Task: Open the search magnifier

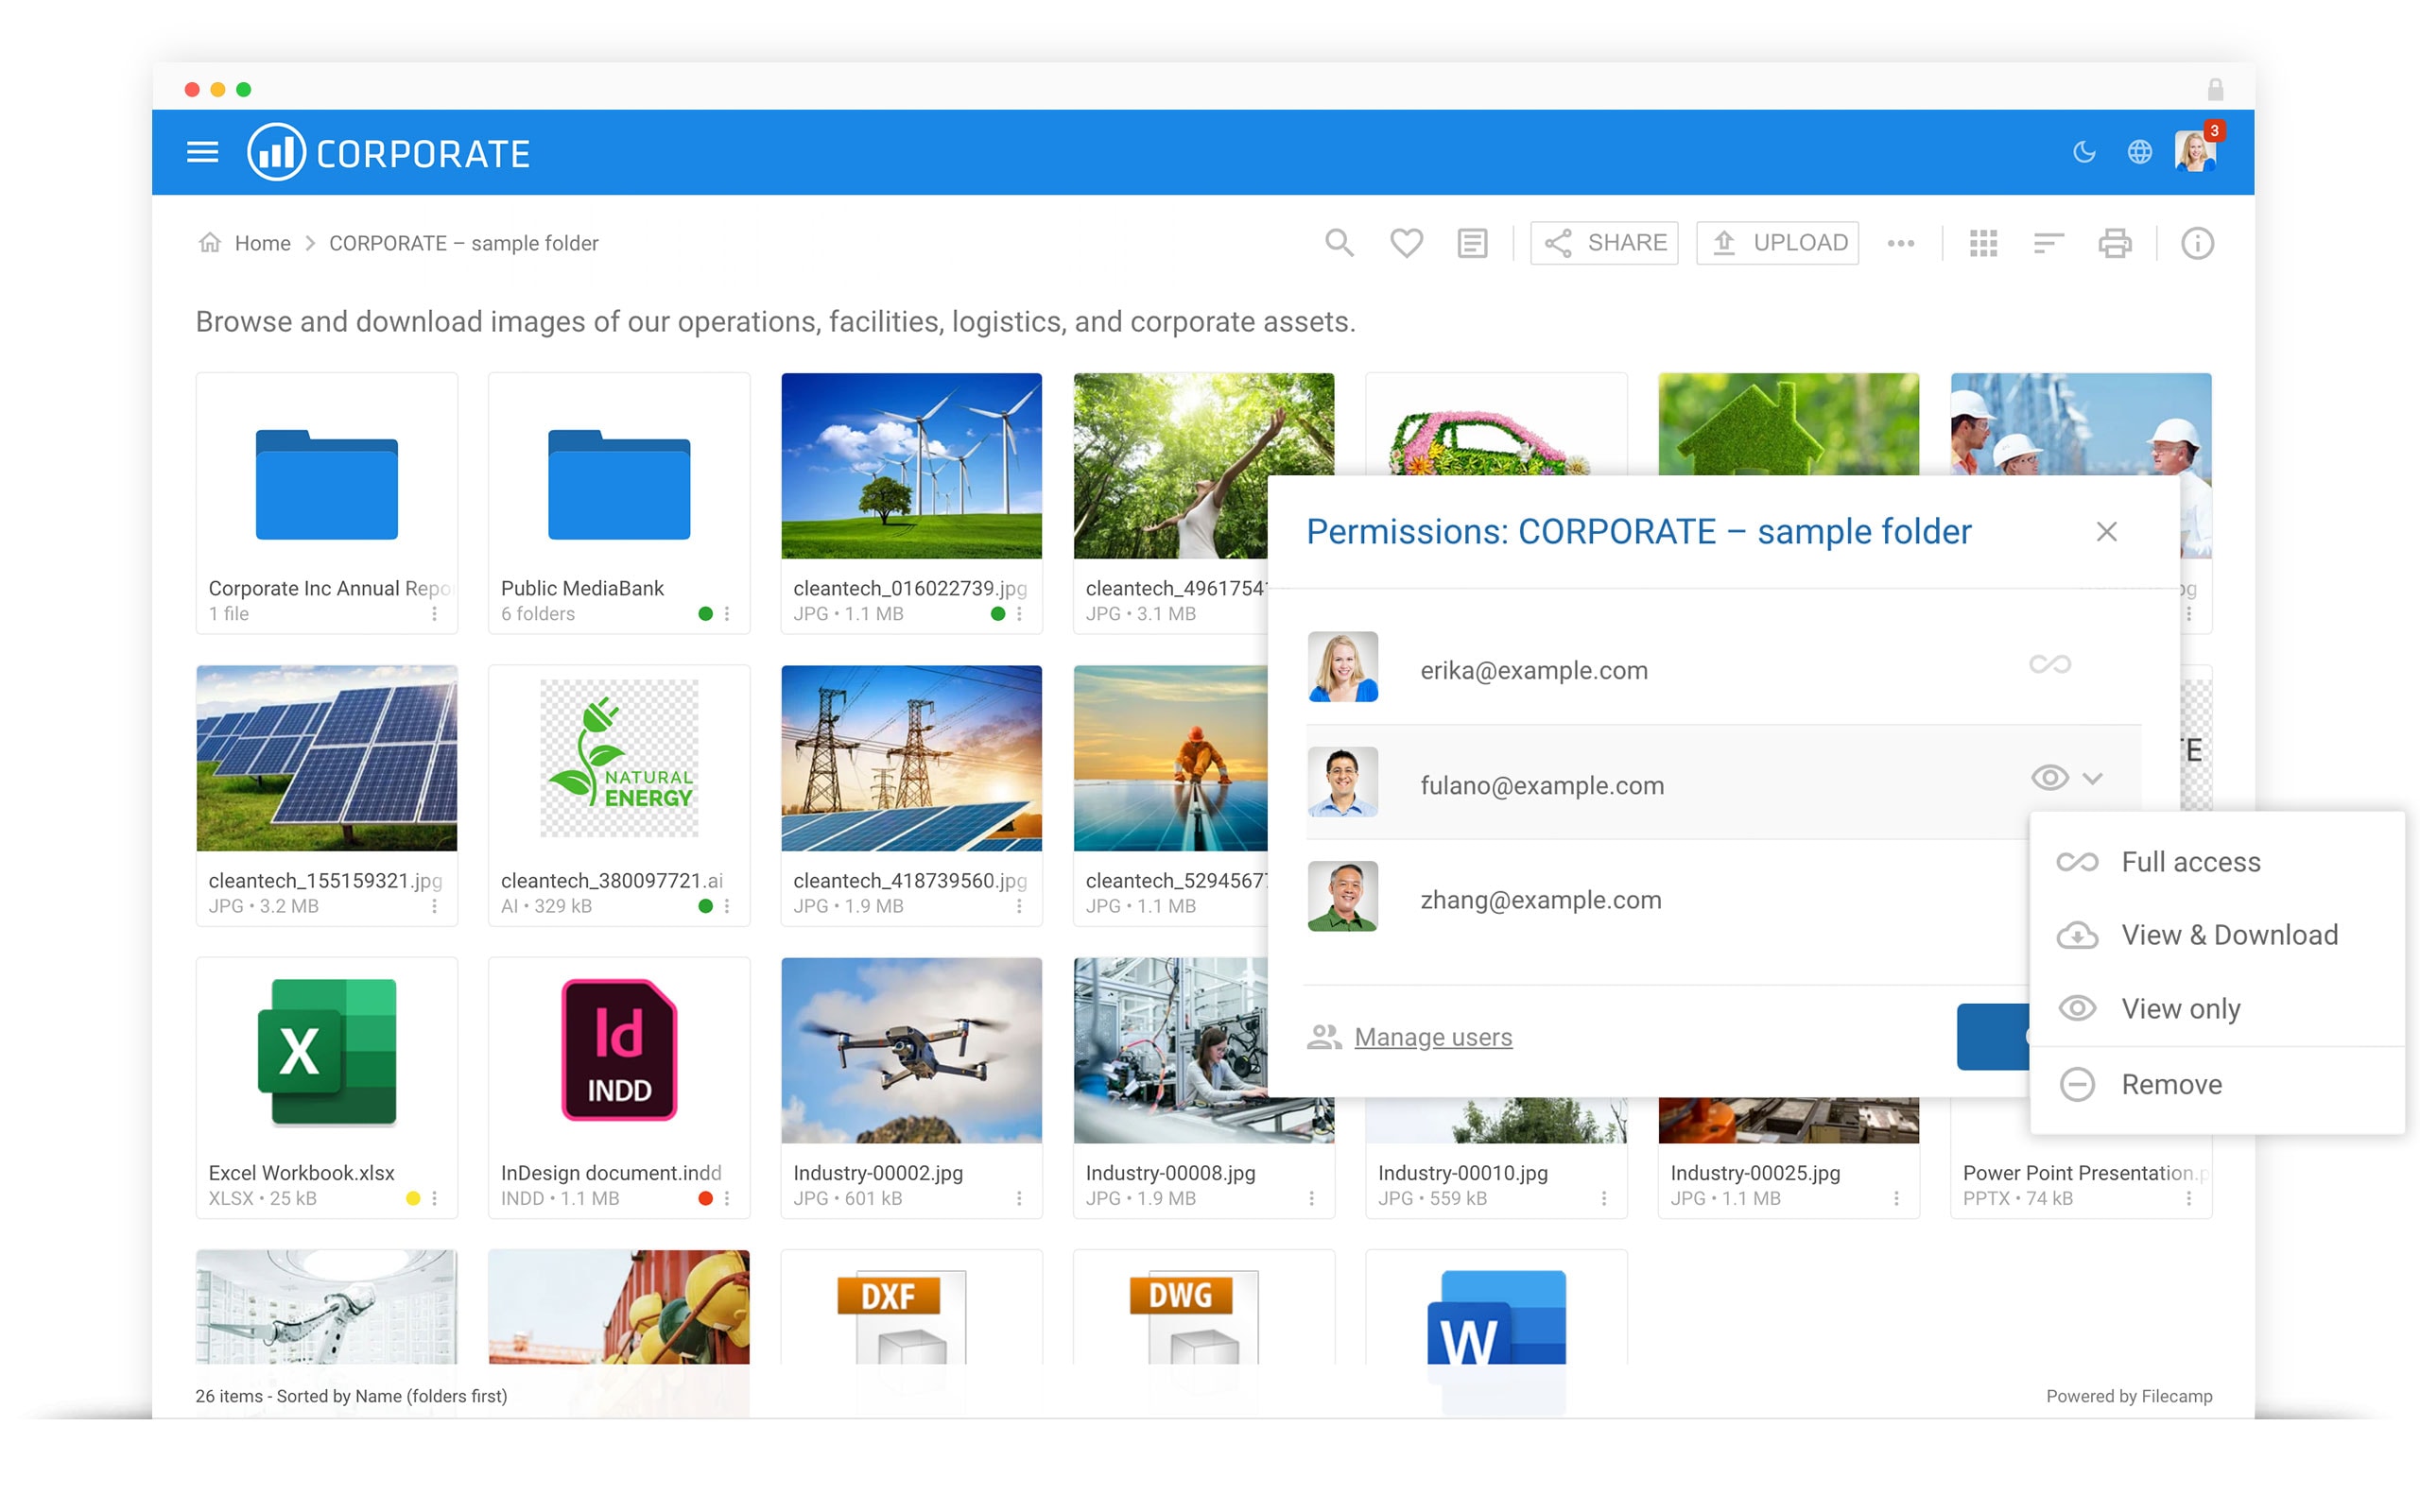Action: coord(1339,243)
